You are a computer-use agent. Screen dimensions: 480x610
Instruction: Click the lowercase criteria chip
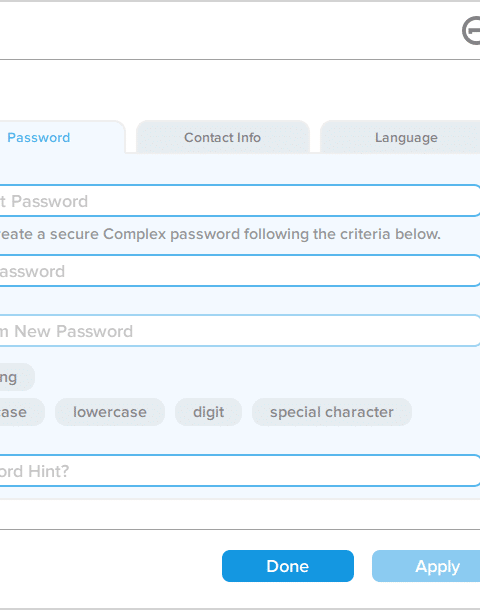click(110, 412)
